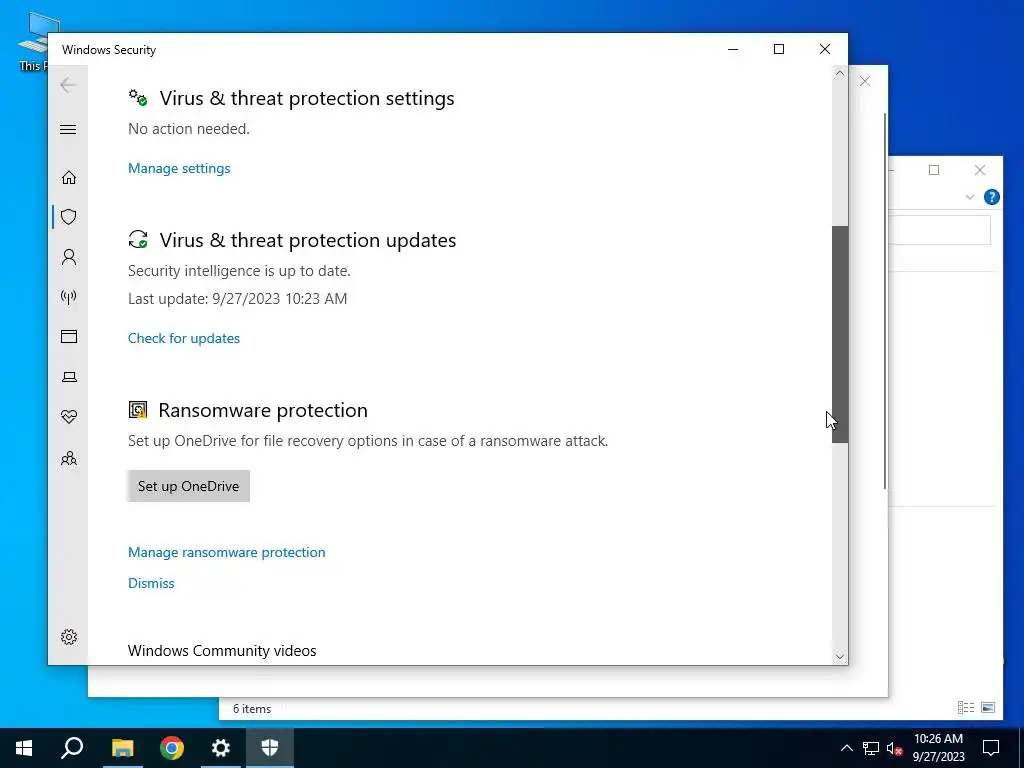Open Manage ransomware protection link
Viewport: 1024px width, 768px height.
227,552
